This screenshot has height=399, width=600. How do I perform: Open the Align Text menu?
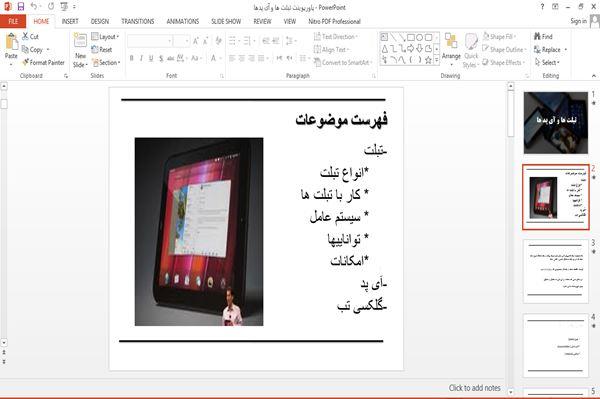[x=332, y=49]
